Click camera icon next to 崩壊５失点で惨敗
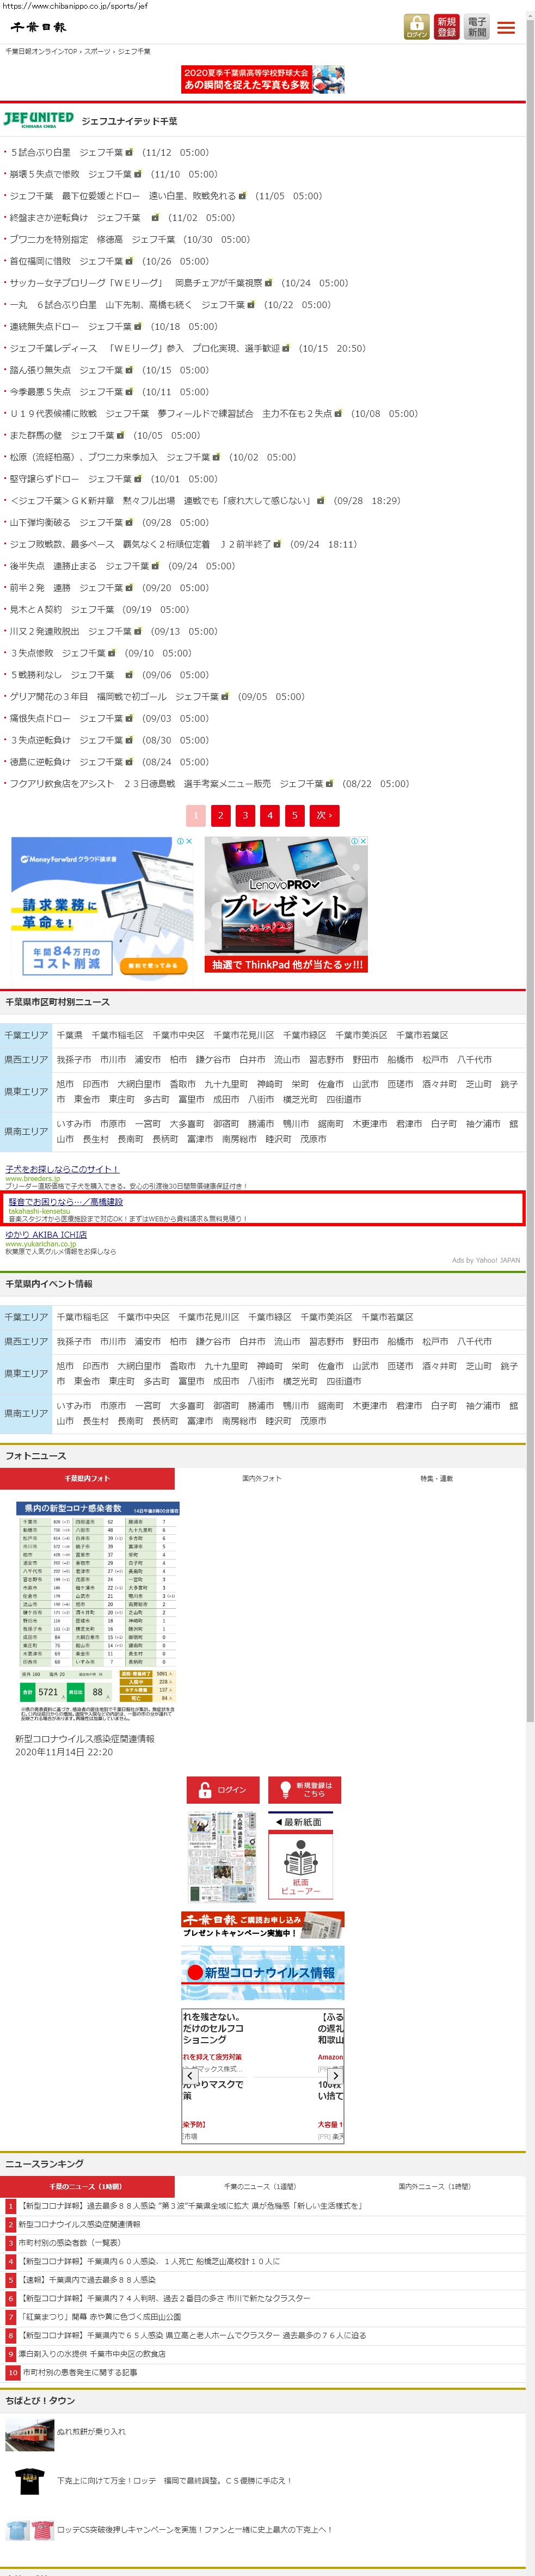Viewport: 535px width, 2576px height. [x=139, y=174]
